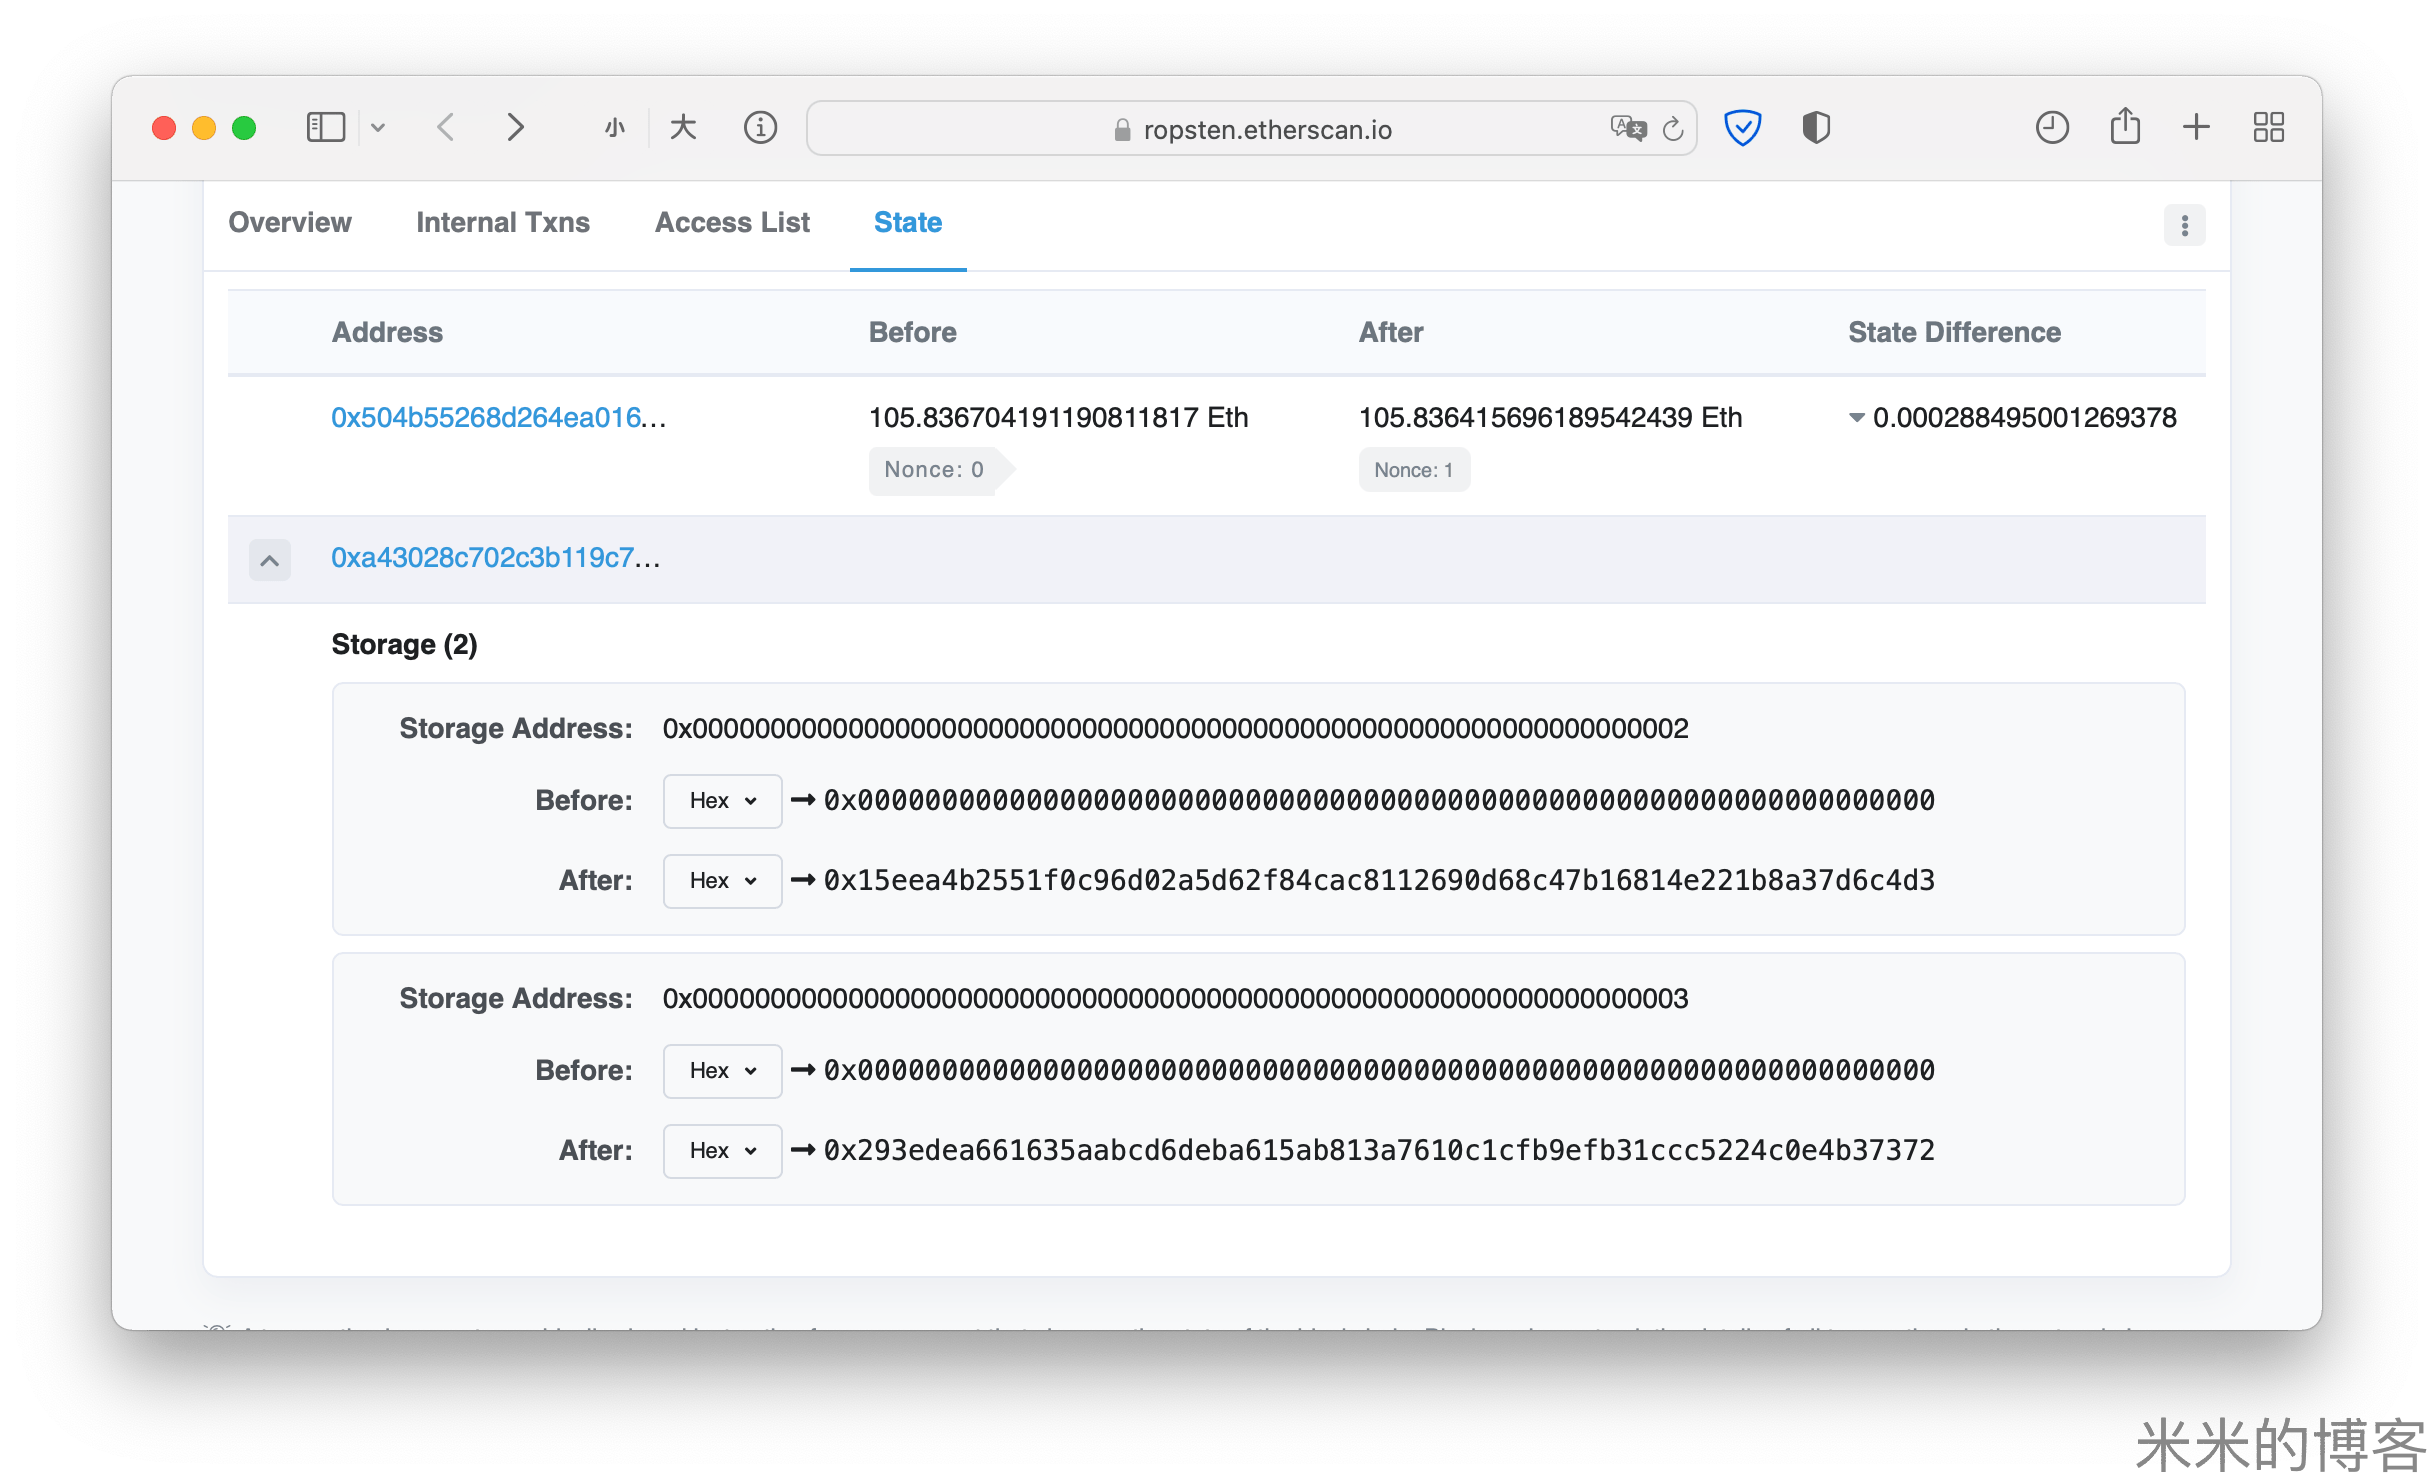Image resolution: width=2434 pixels, height=1478 pixels.
Task: Click the three-dot more options button
Action: pos(2184,225)
